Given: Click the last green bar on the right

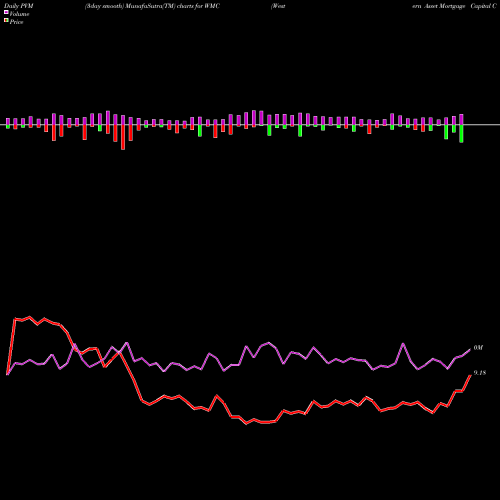Looking at the screenshot, I should (461, 134).
